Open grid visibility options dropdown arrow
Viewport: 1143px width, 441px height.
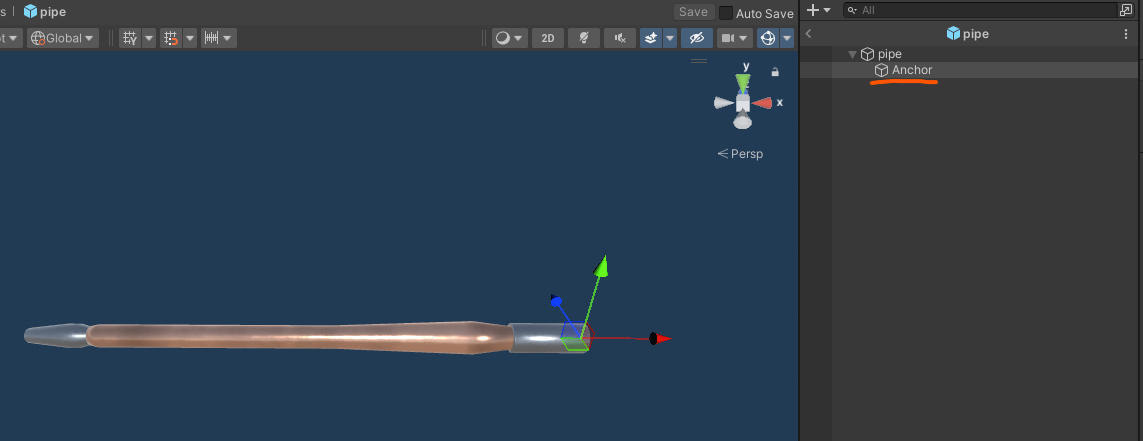[149, 38]
